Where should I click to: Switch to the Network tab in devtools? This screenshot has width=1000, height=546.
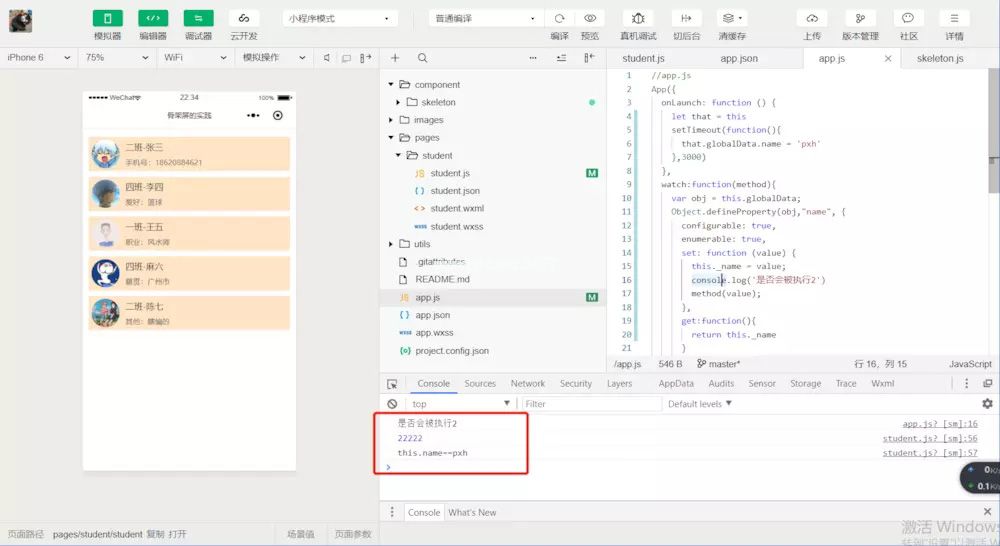pos(527,384)
